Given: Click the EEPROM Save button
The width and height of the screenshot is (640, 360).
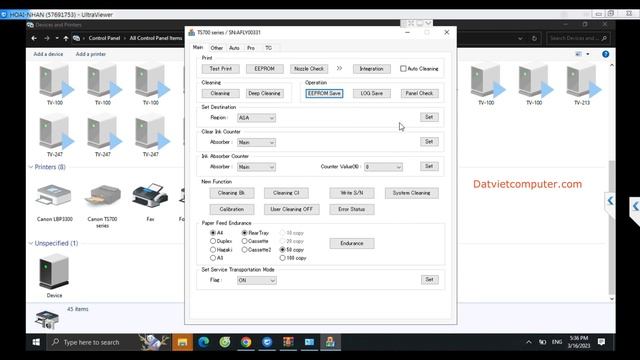Looking at the screenshot, I should coord(324,93).
